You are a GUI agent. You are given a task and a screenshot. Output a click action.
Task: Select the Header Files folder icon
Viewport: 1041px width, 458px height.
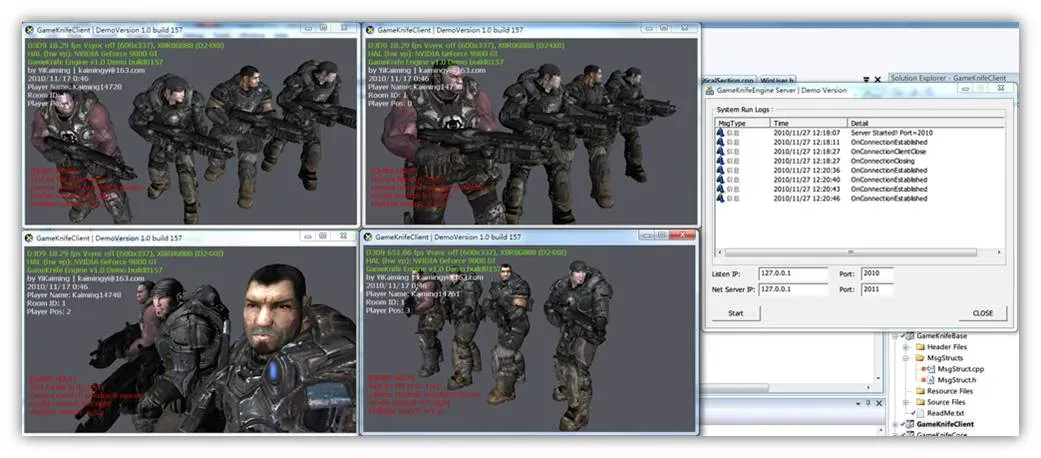(x=920, y=347)
